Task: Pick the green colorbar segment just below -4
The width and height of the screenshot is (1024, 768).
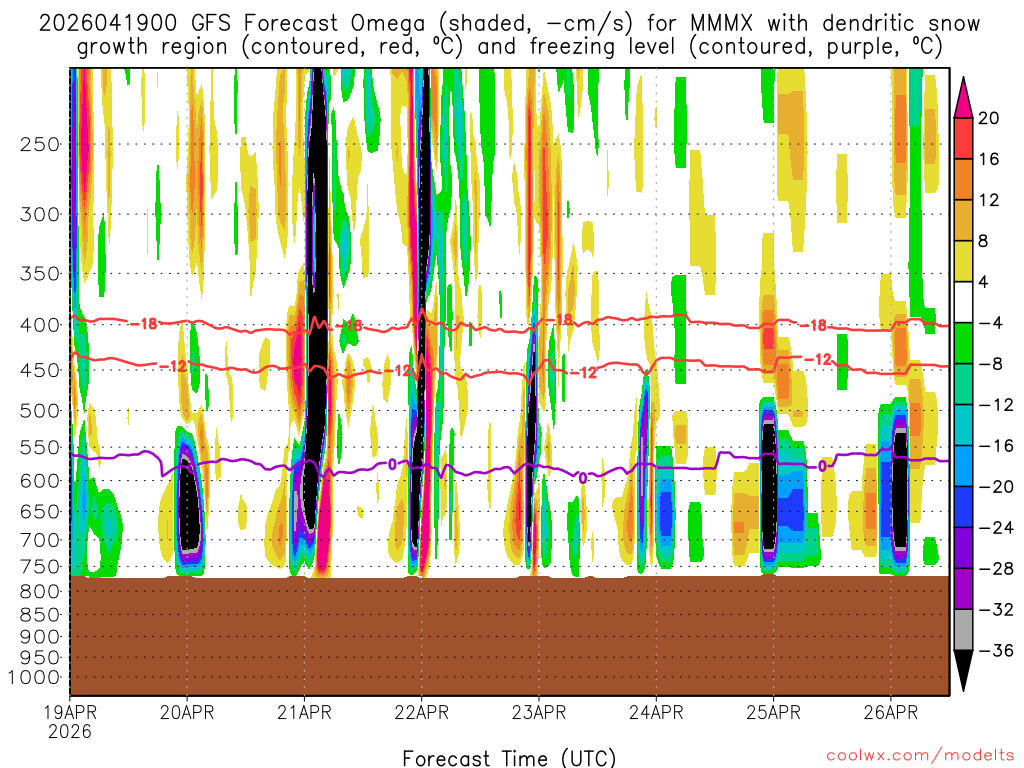Action: click(964, 343)
